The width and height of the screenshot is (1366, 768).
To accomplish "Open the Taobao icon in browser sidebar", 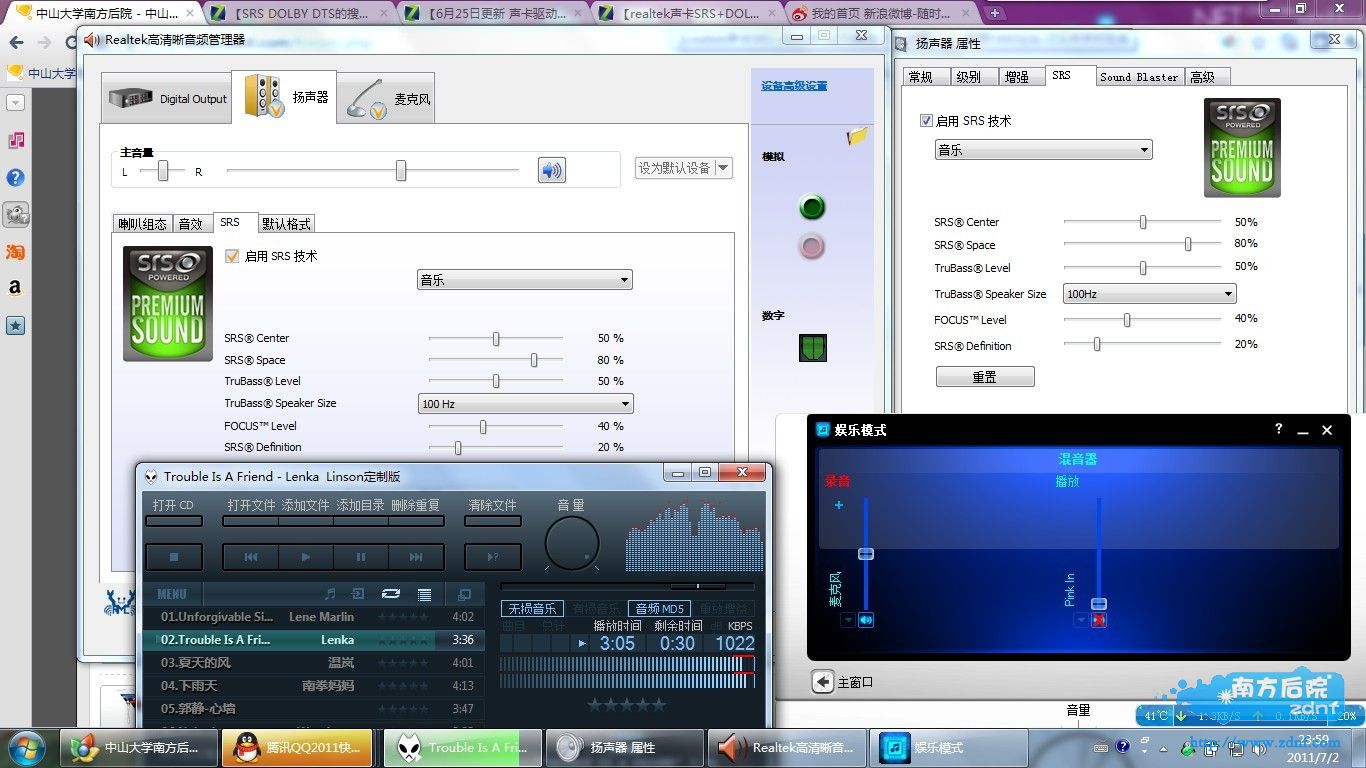I will coord(16,252).
